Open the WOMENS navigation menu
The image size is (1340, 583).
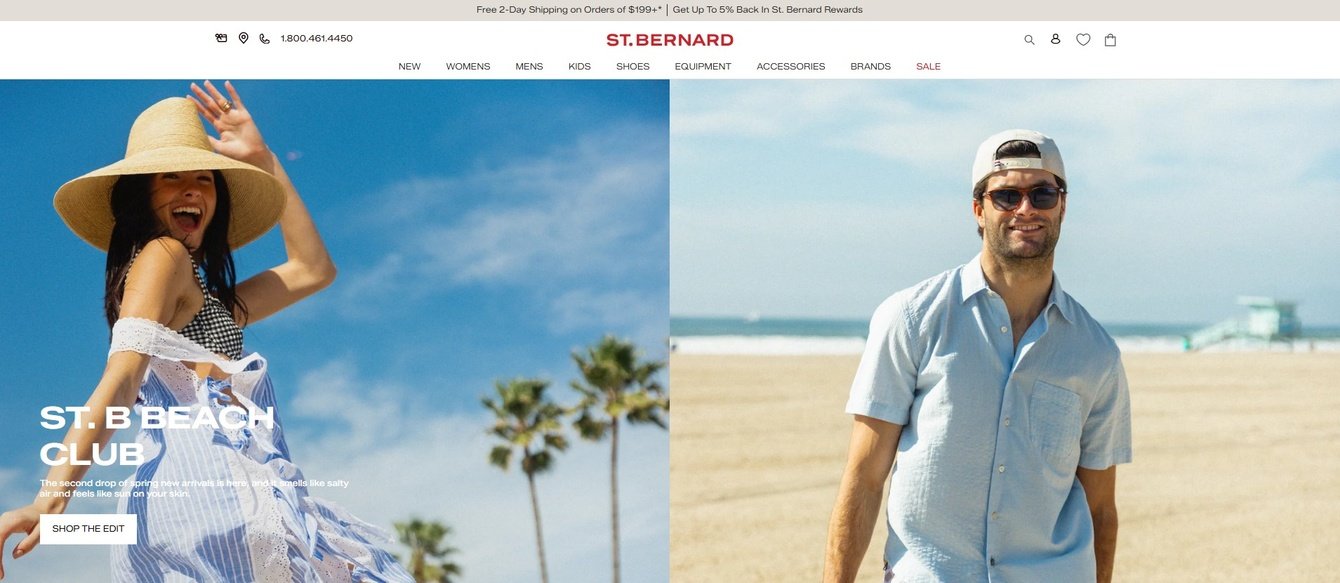pyautogui.click(x=468, y=67)
